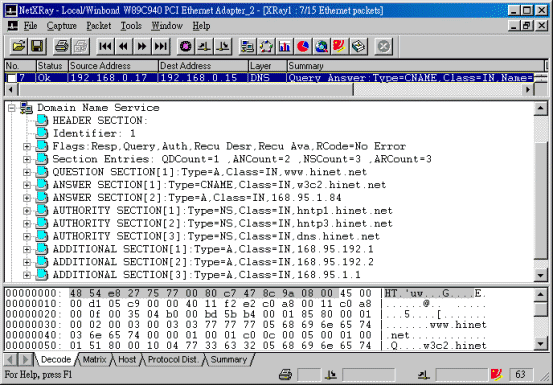Click the packet list horizontal scrollbar thumb
Viewport: 553px width, 385px height.
click(x=186, y=90)
